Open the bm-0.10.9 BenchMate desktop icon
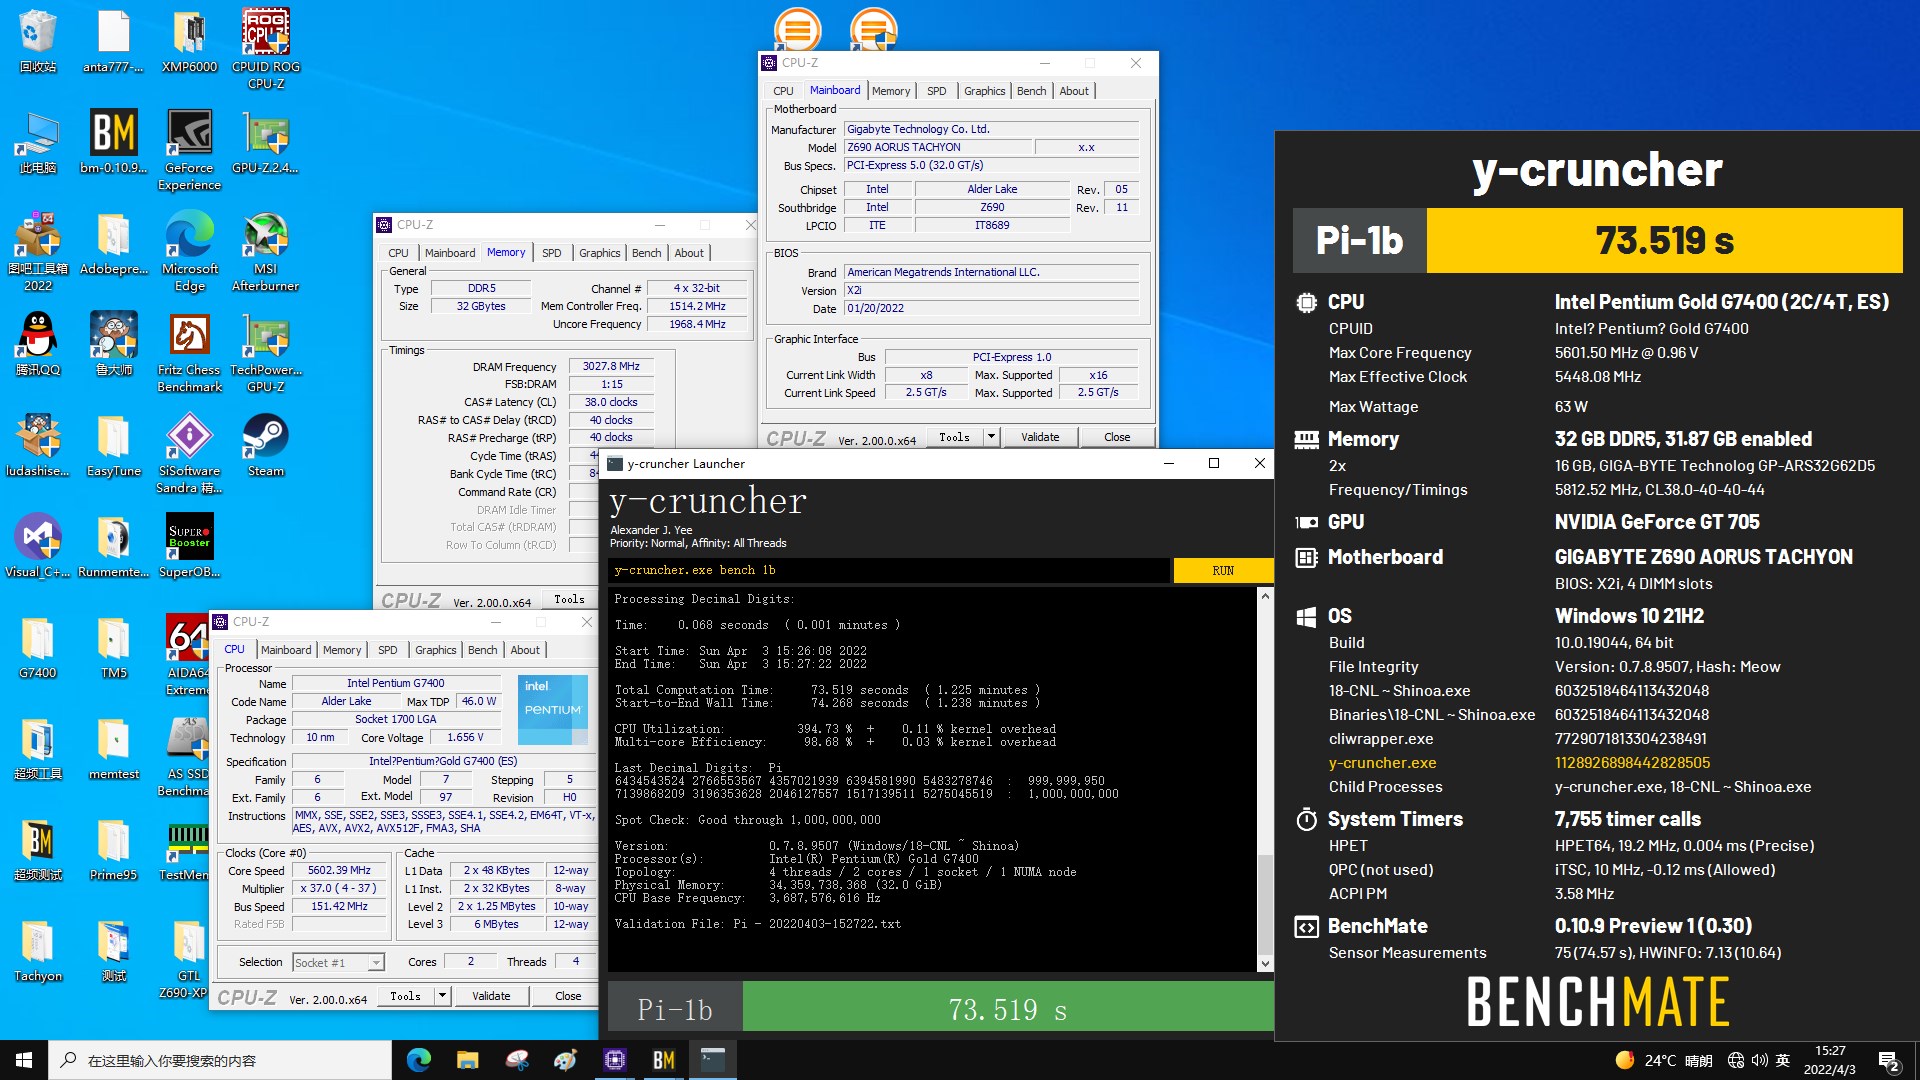This screenshot has height=1080, width=1920. point(114,141)
